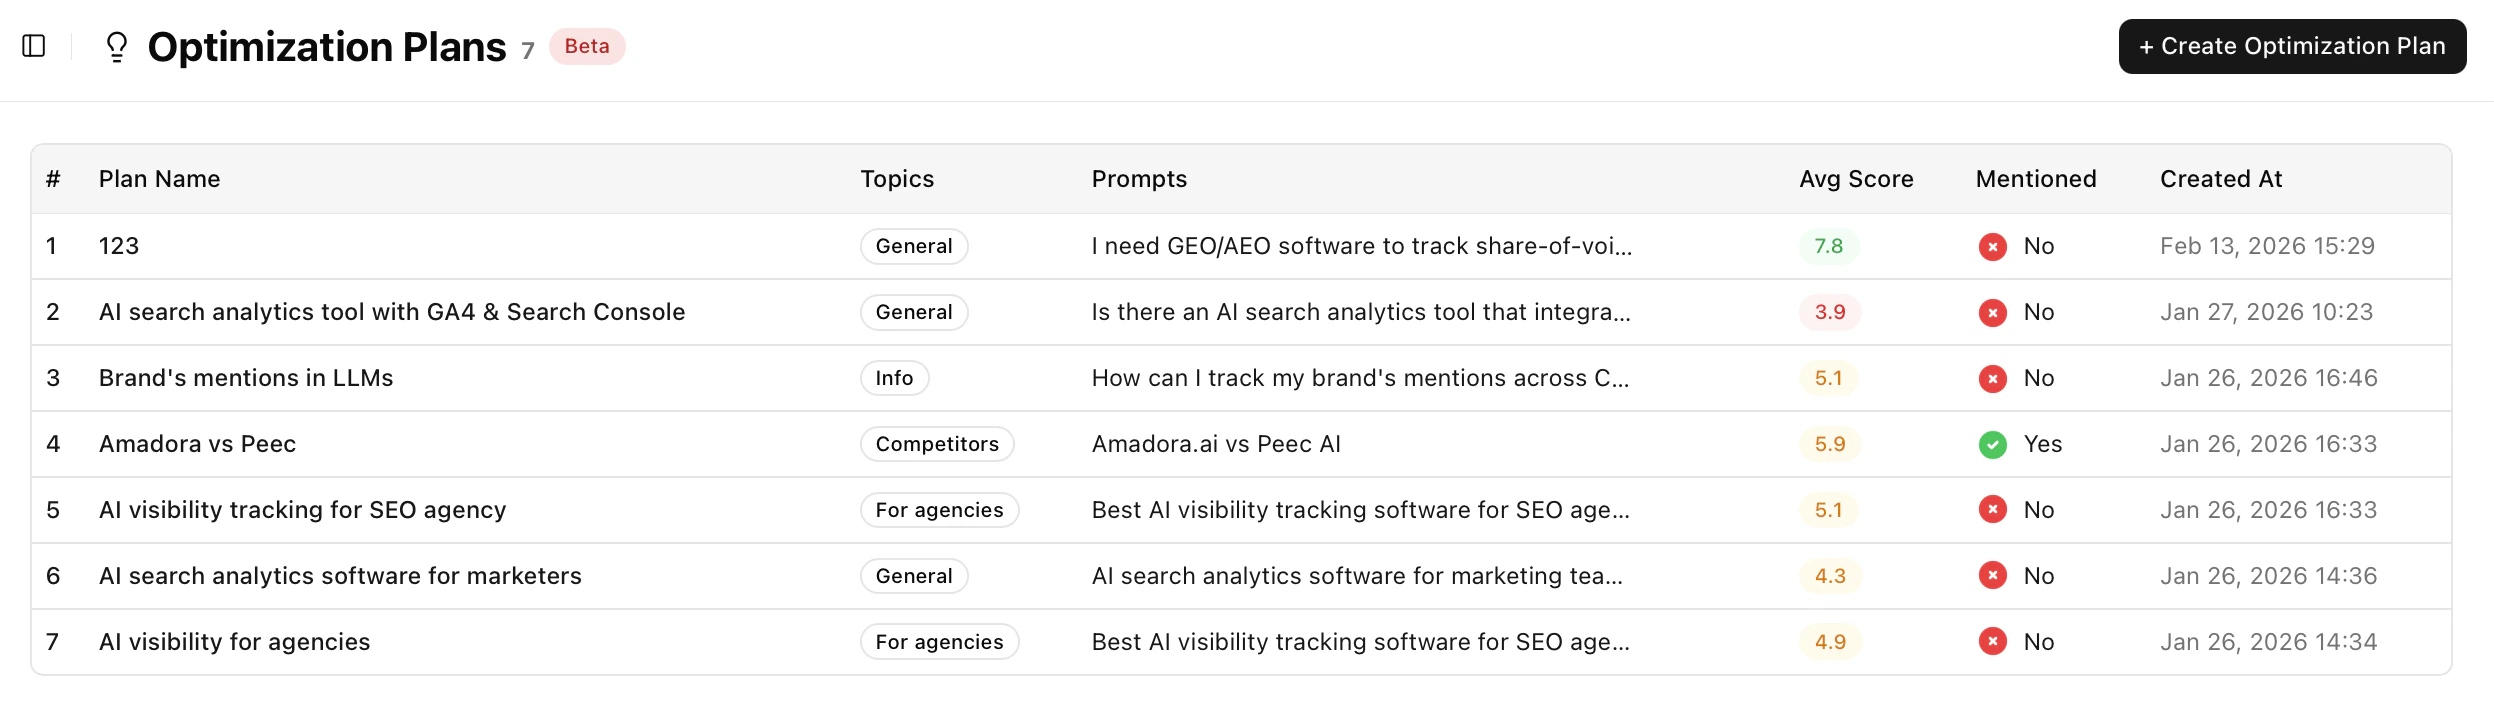Click the Create Optimization Plan button
2494x710 pixels.
tap(2291, 45)
